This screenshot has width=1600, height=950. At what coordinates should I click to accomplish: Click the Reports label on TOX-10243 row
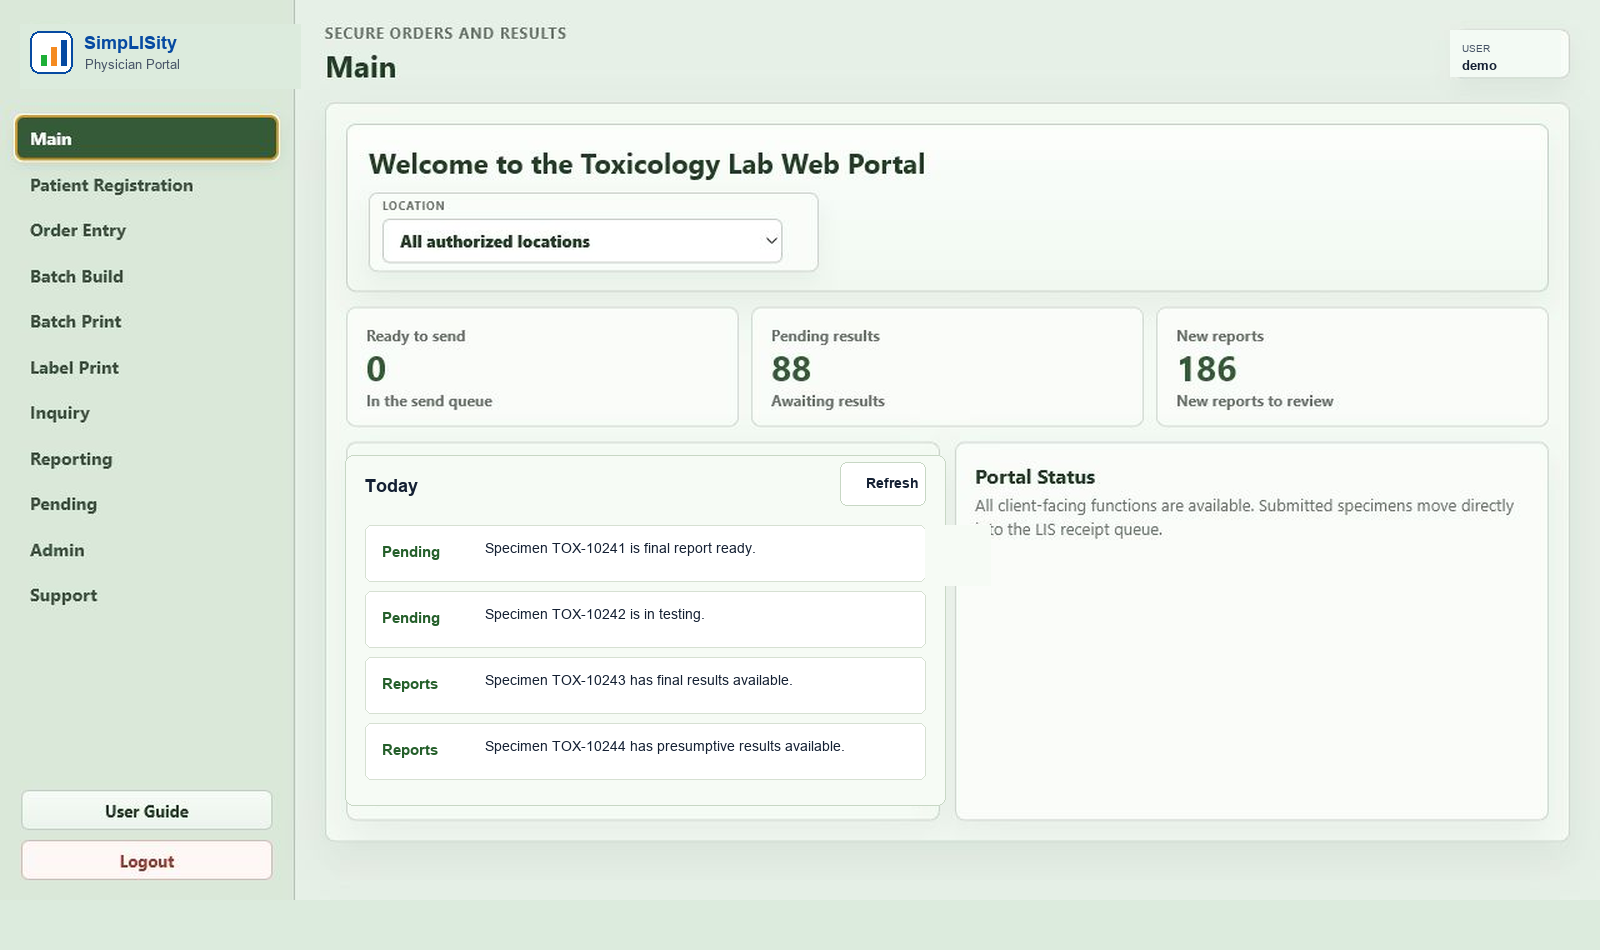(x=410, y=684)
